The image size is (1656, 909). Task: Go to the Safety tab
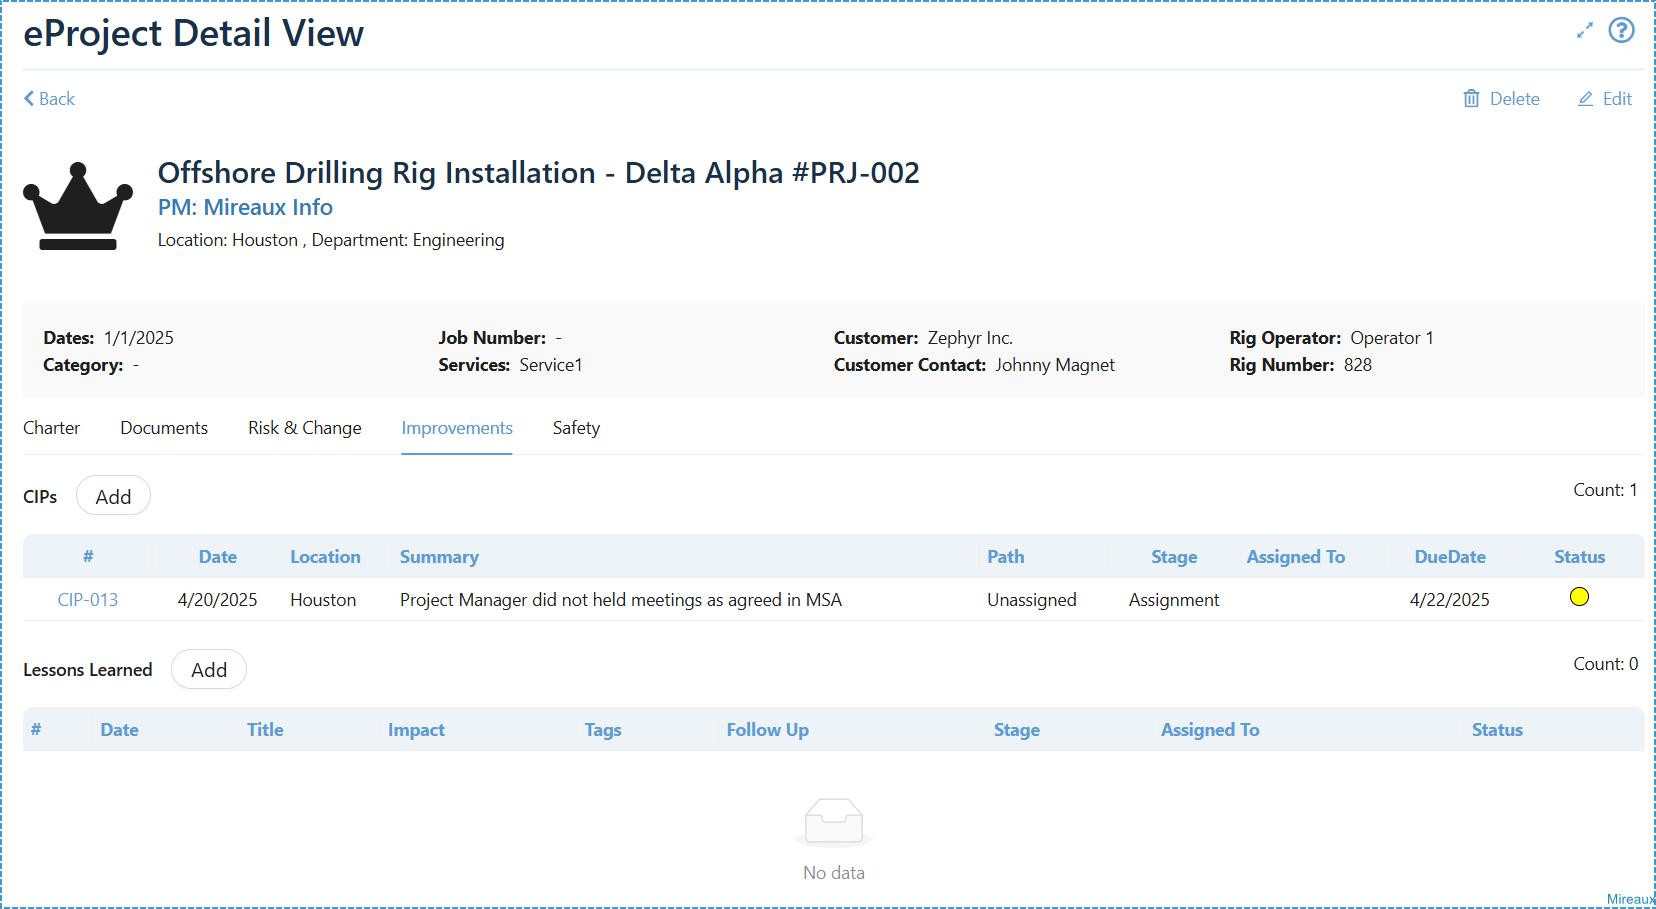point(576,428)
